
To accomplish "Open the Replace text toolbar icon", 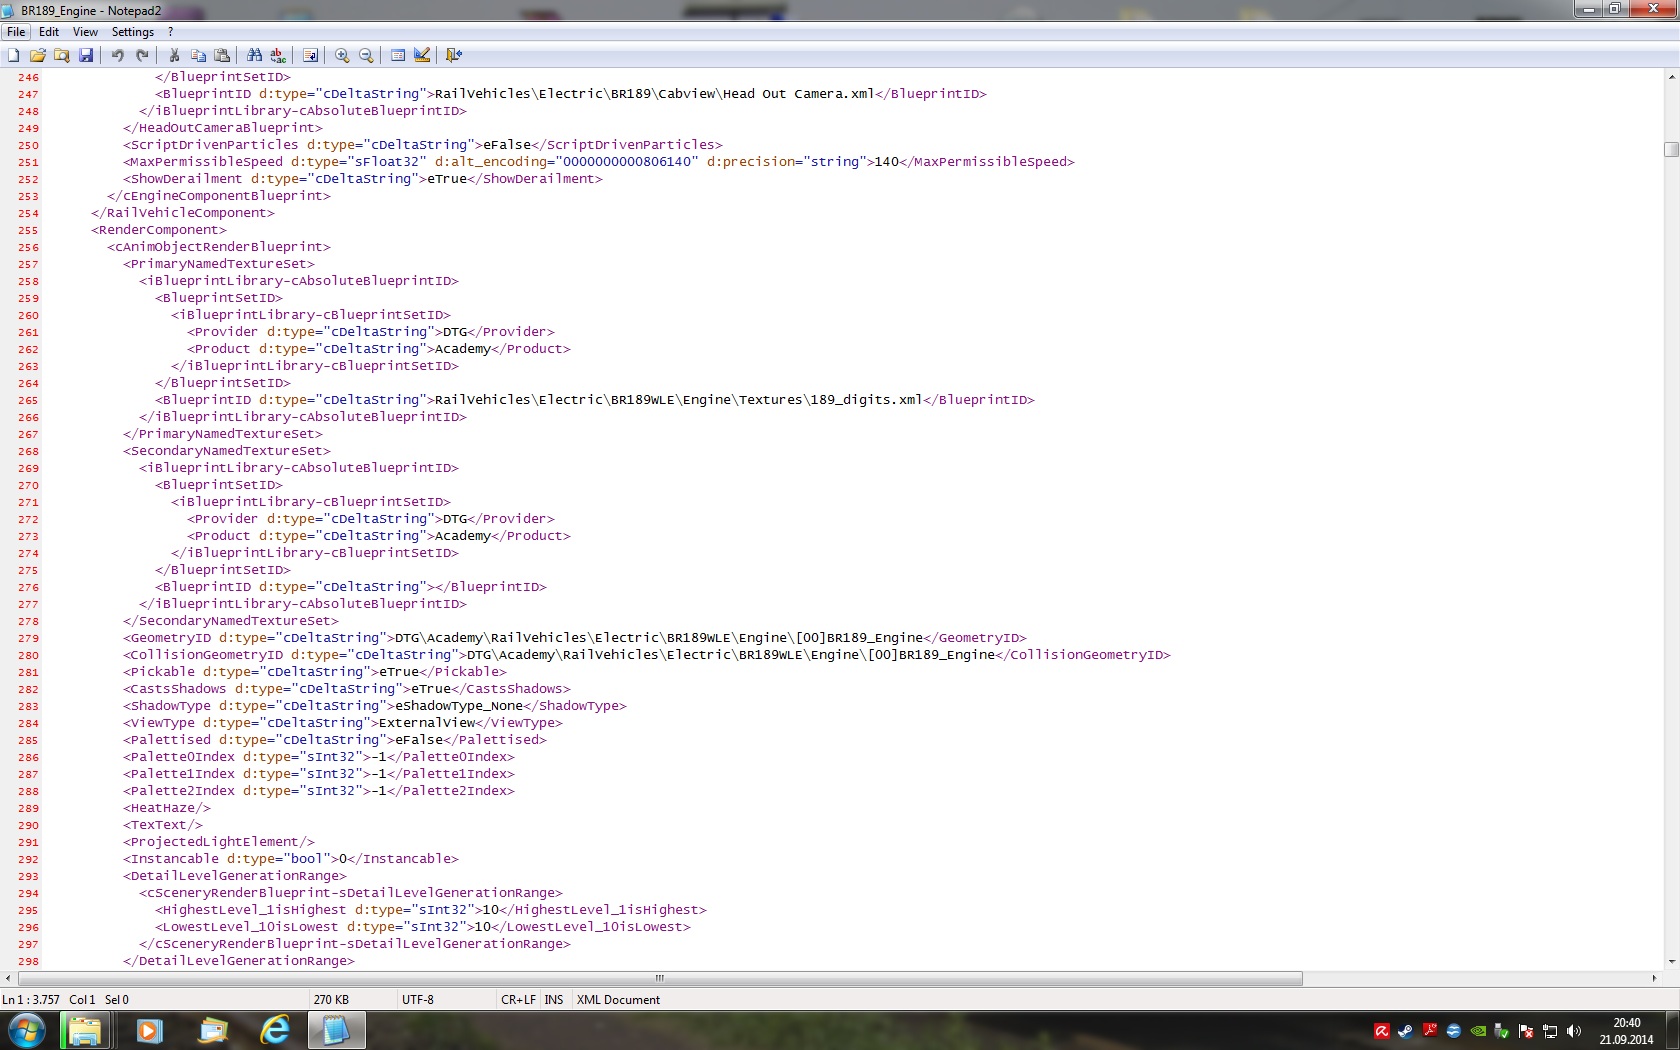I will point(278,55).
